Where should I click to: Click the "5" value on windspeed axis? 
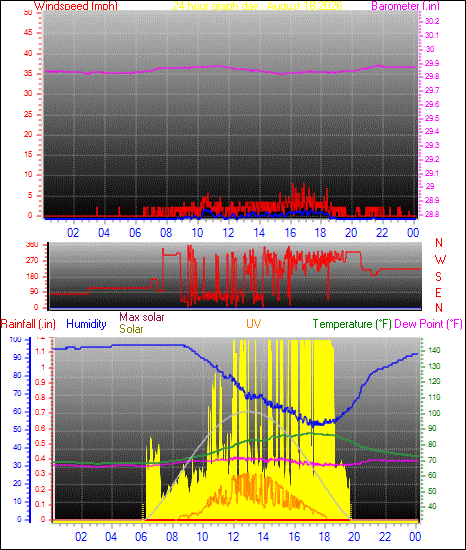[30, 195]
